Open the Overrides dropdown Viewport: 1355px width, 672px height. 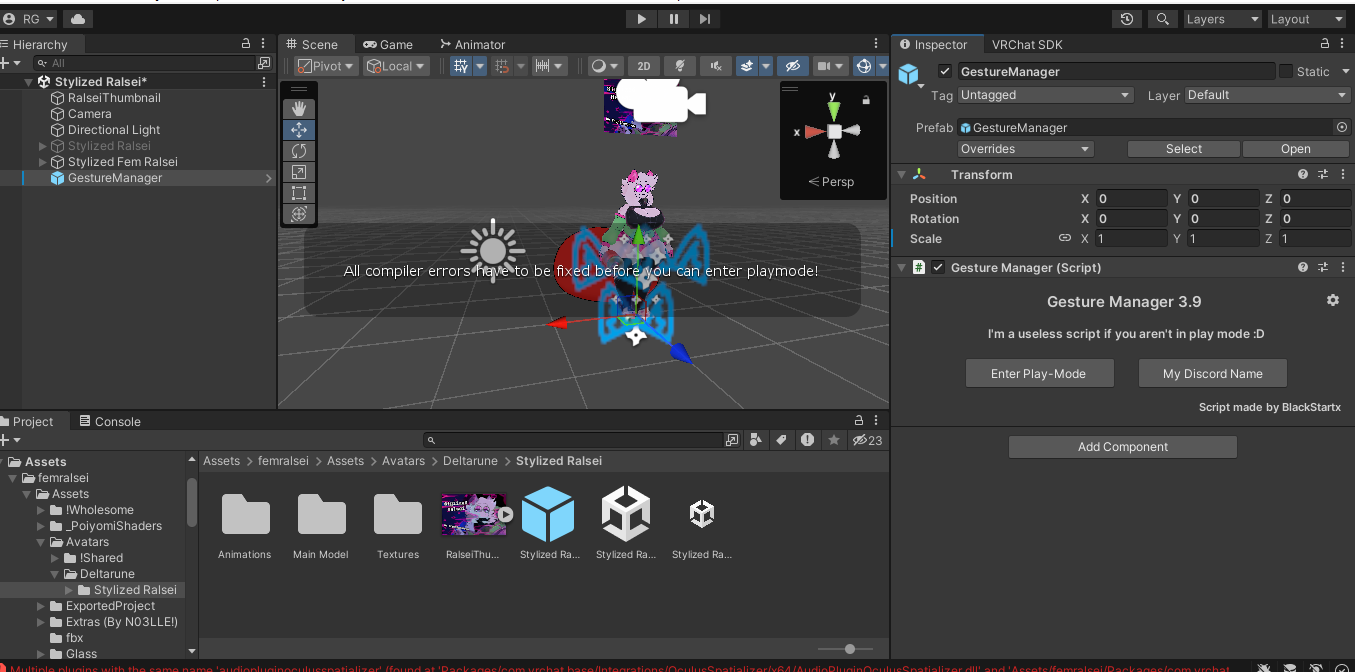pyautogui.click(x=1026, y=149)
